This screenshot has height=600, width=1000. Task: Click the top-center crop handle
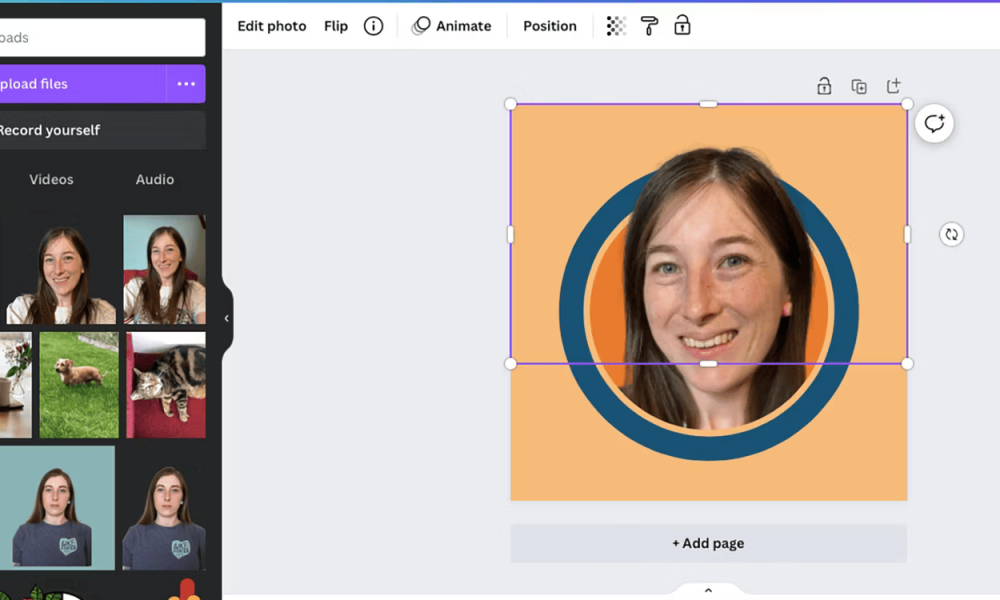(708, 104)
